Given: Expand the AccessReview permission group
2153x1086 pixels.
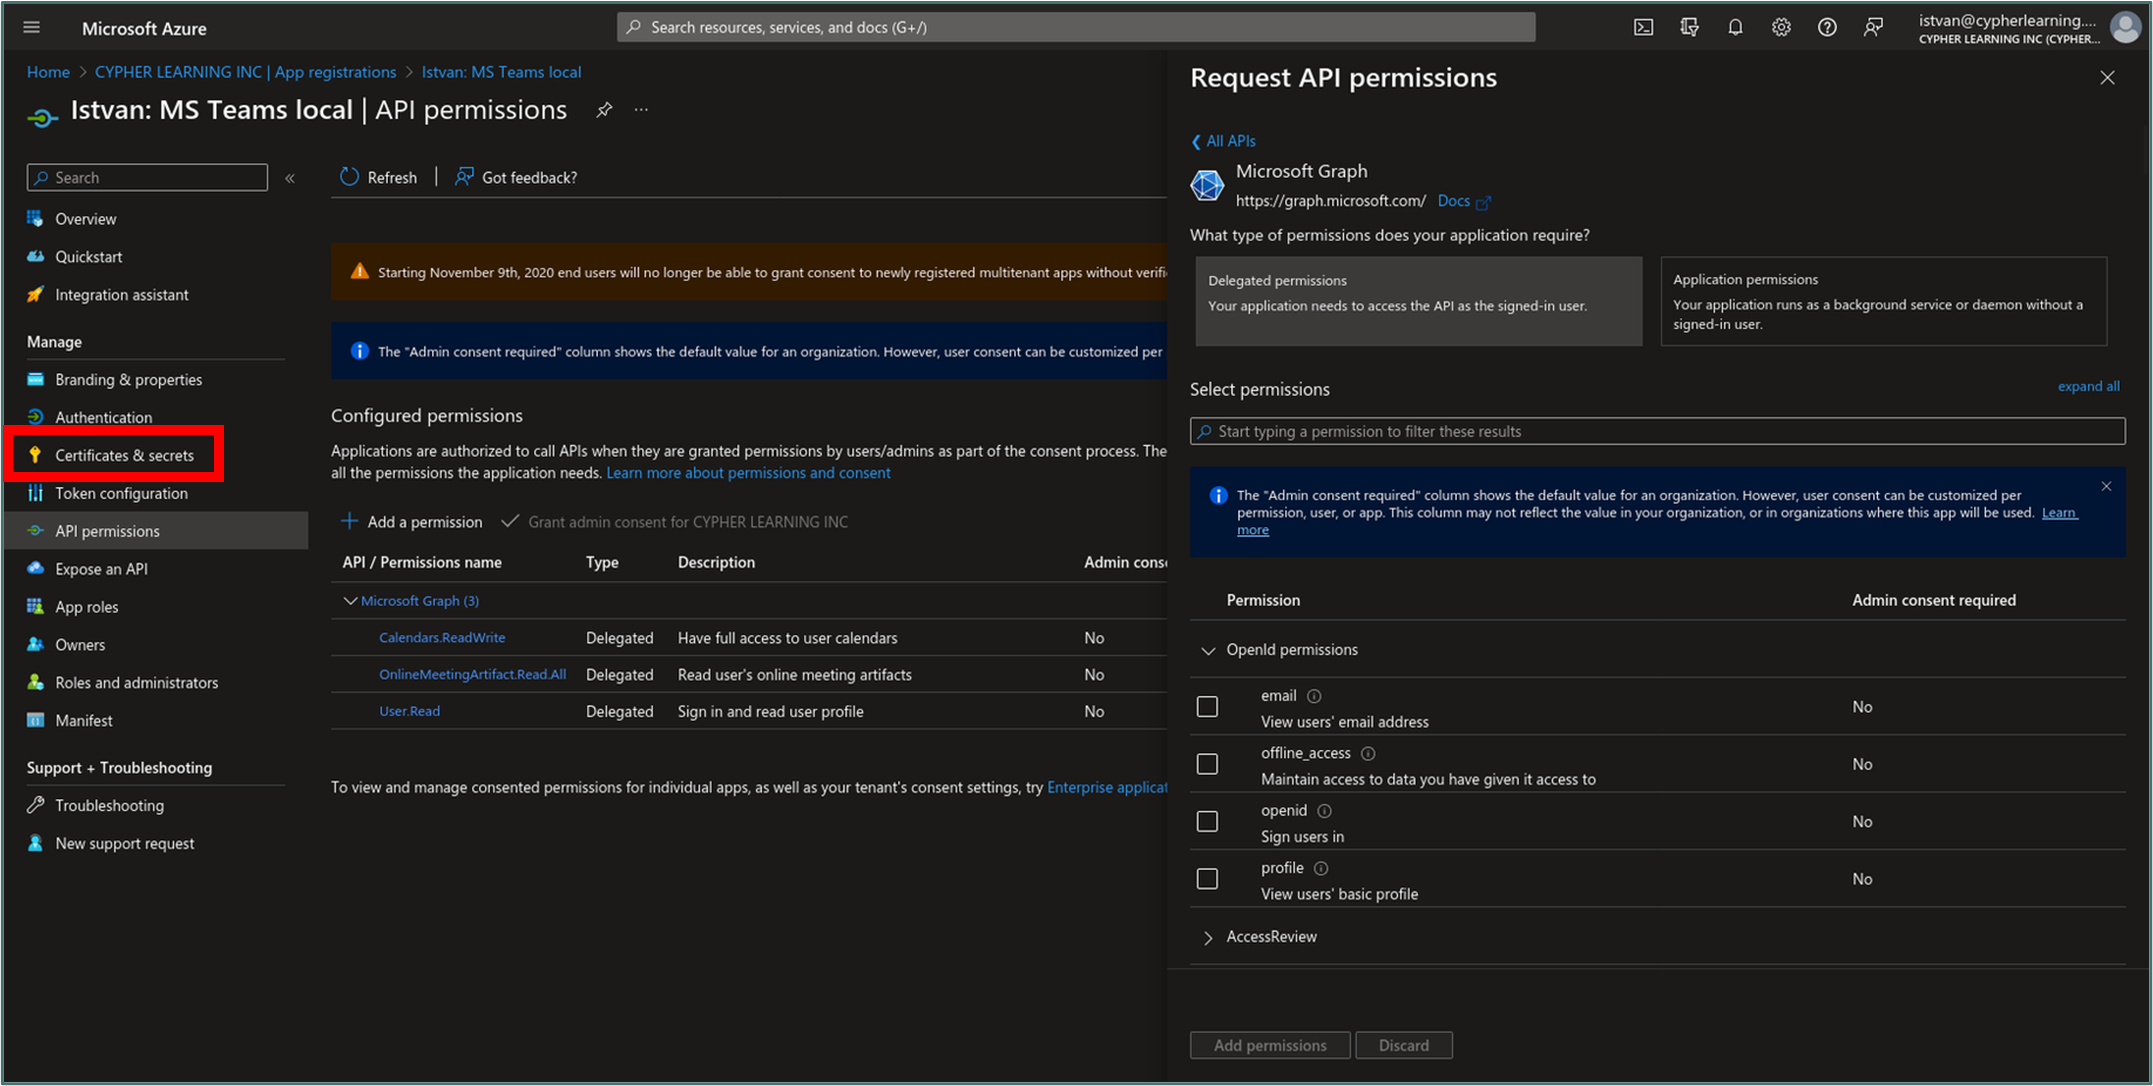Looking at the screenshot, I should [1208, 937].
